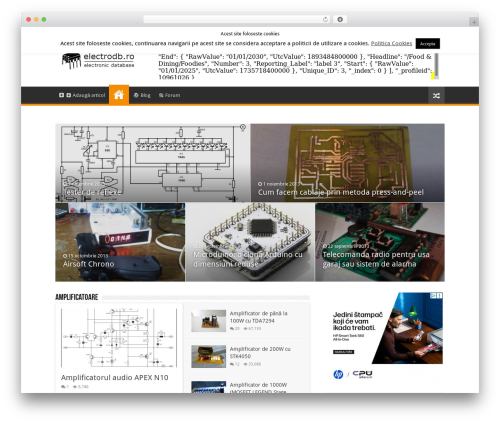Click the Home icon in the navigation bar
This screenshot has width=500, height=423.
(119, 95)
